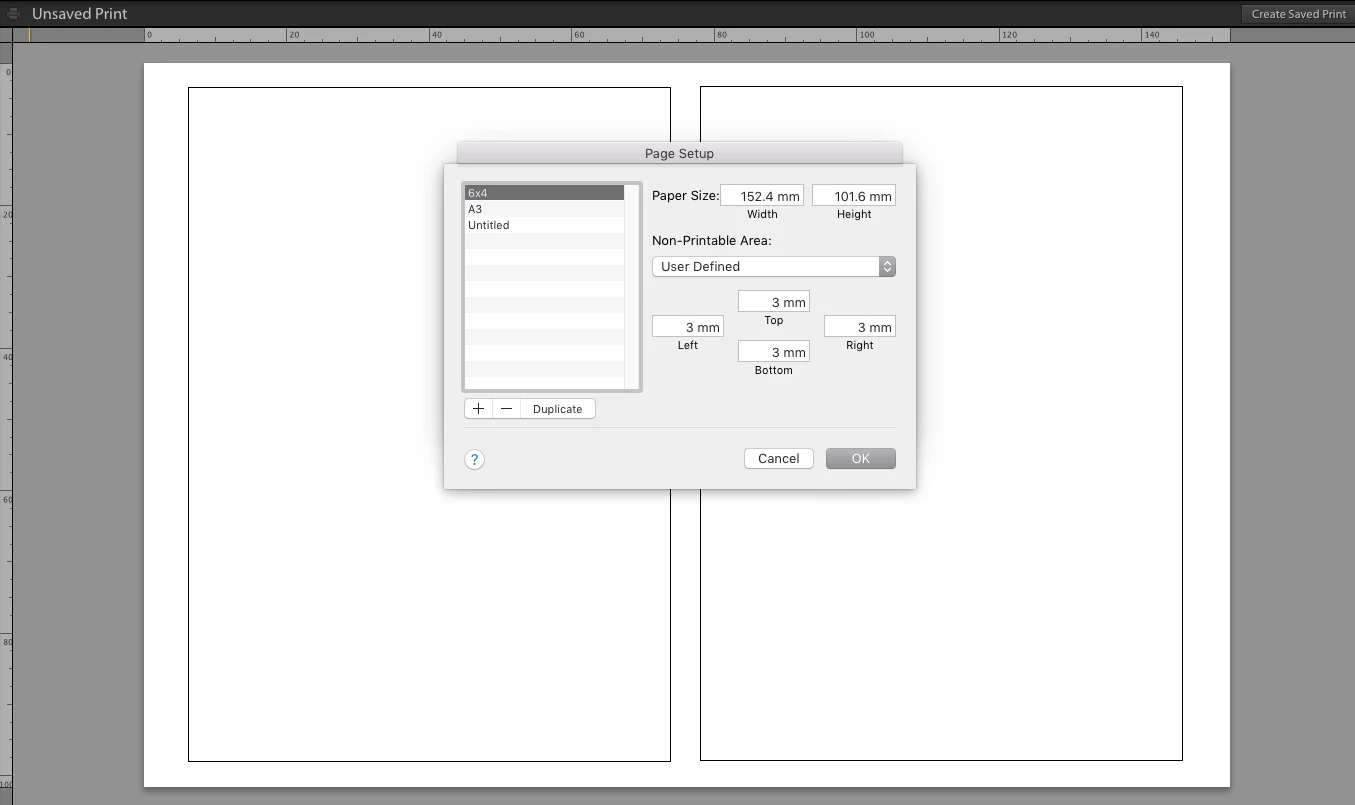Click the Page Setup dialog title
The image size is (1355, 805).
[680, 153]
